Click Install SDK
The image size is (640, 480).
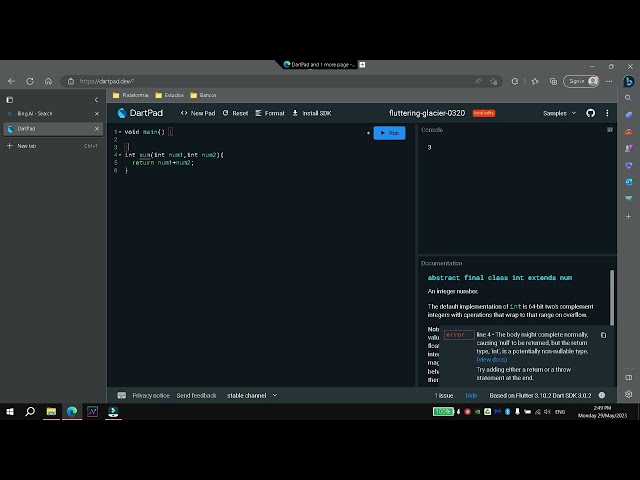click(x=312, y=113)
